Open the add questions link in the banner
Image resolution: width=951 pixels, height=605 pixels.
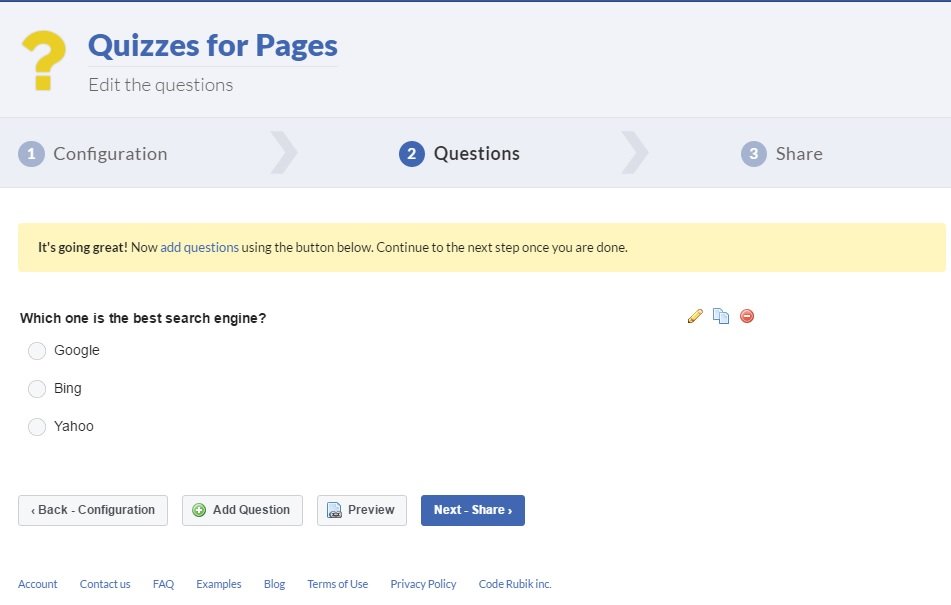199,246
